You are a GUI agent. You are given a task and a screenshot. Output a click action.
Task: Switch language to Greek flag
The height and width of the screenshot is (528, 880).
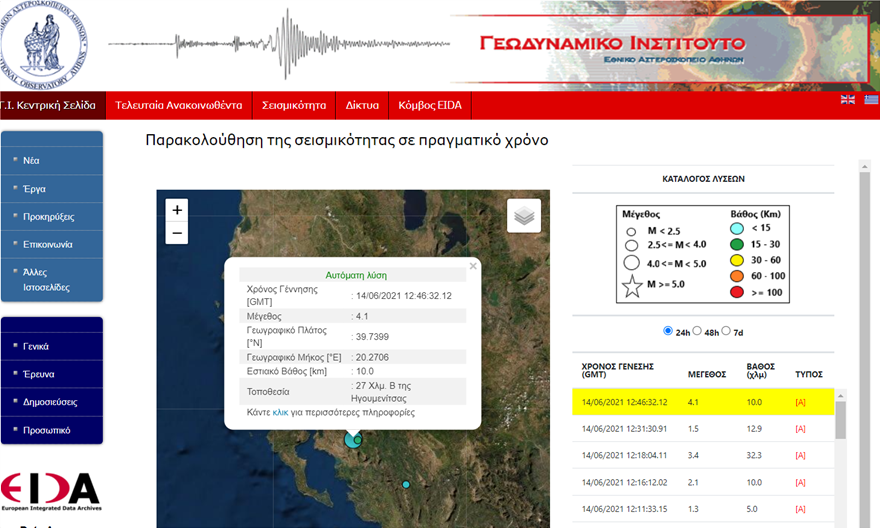click(x=871, y=99)
